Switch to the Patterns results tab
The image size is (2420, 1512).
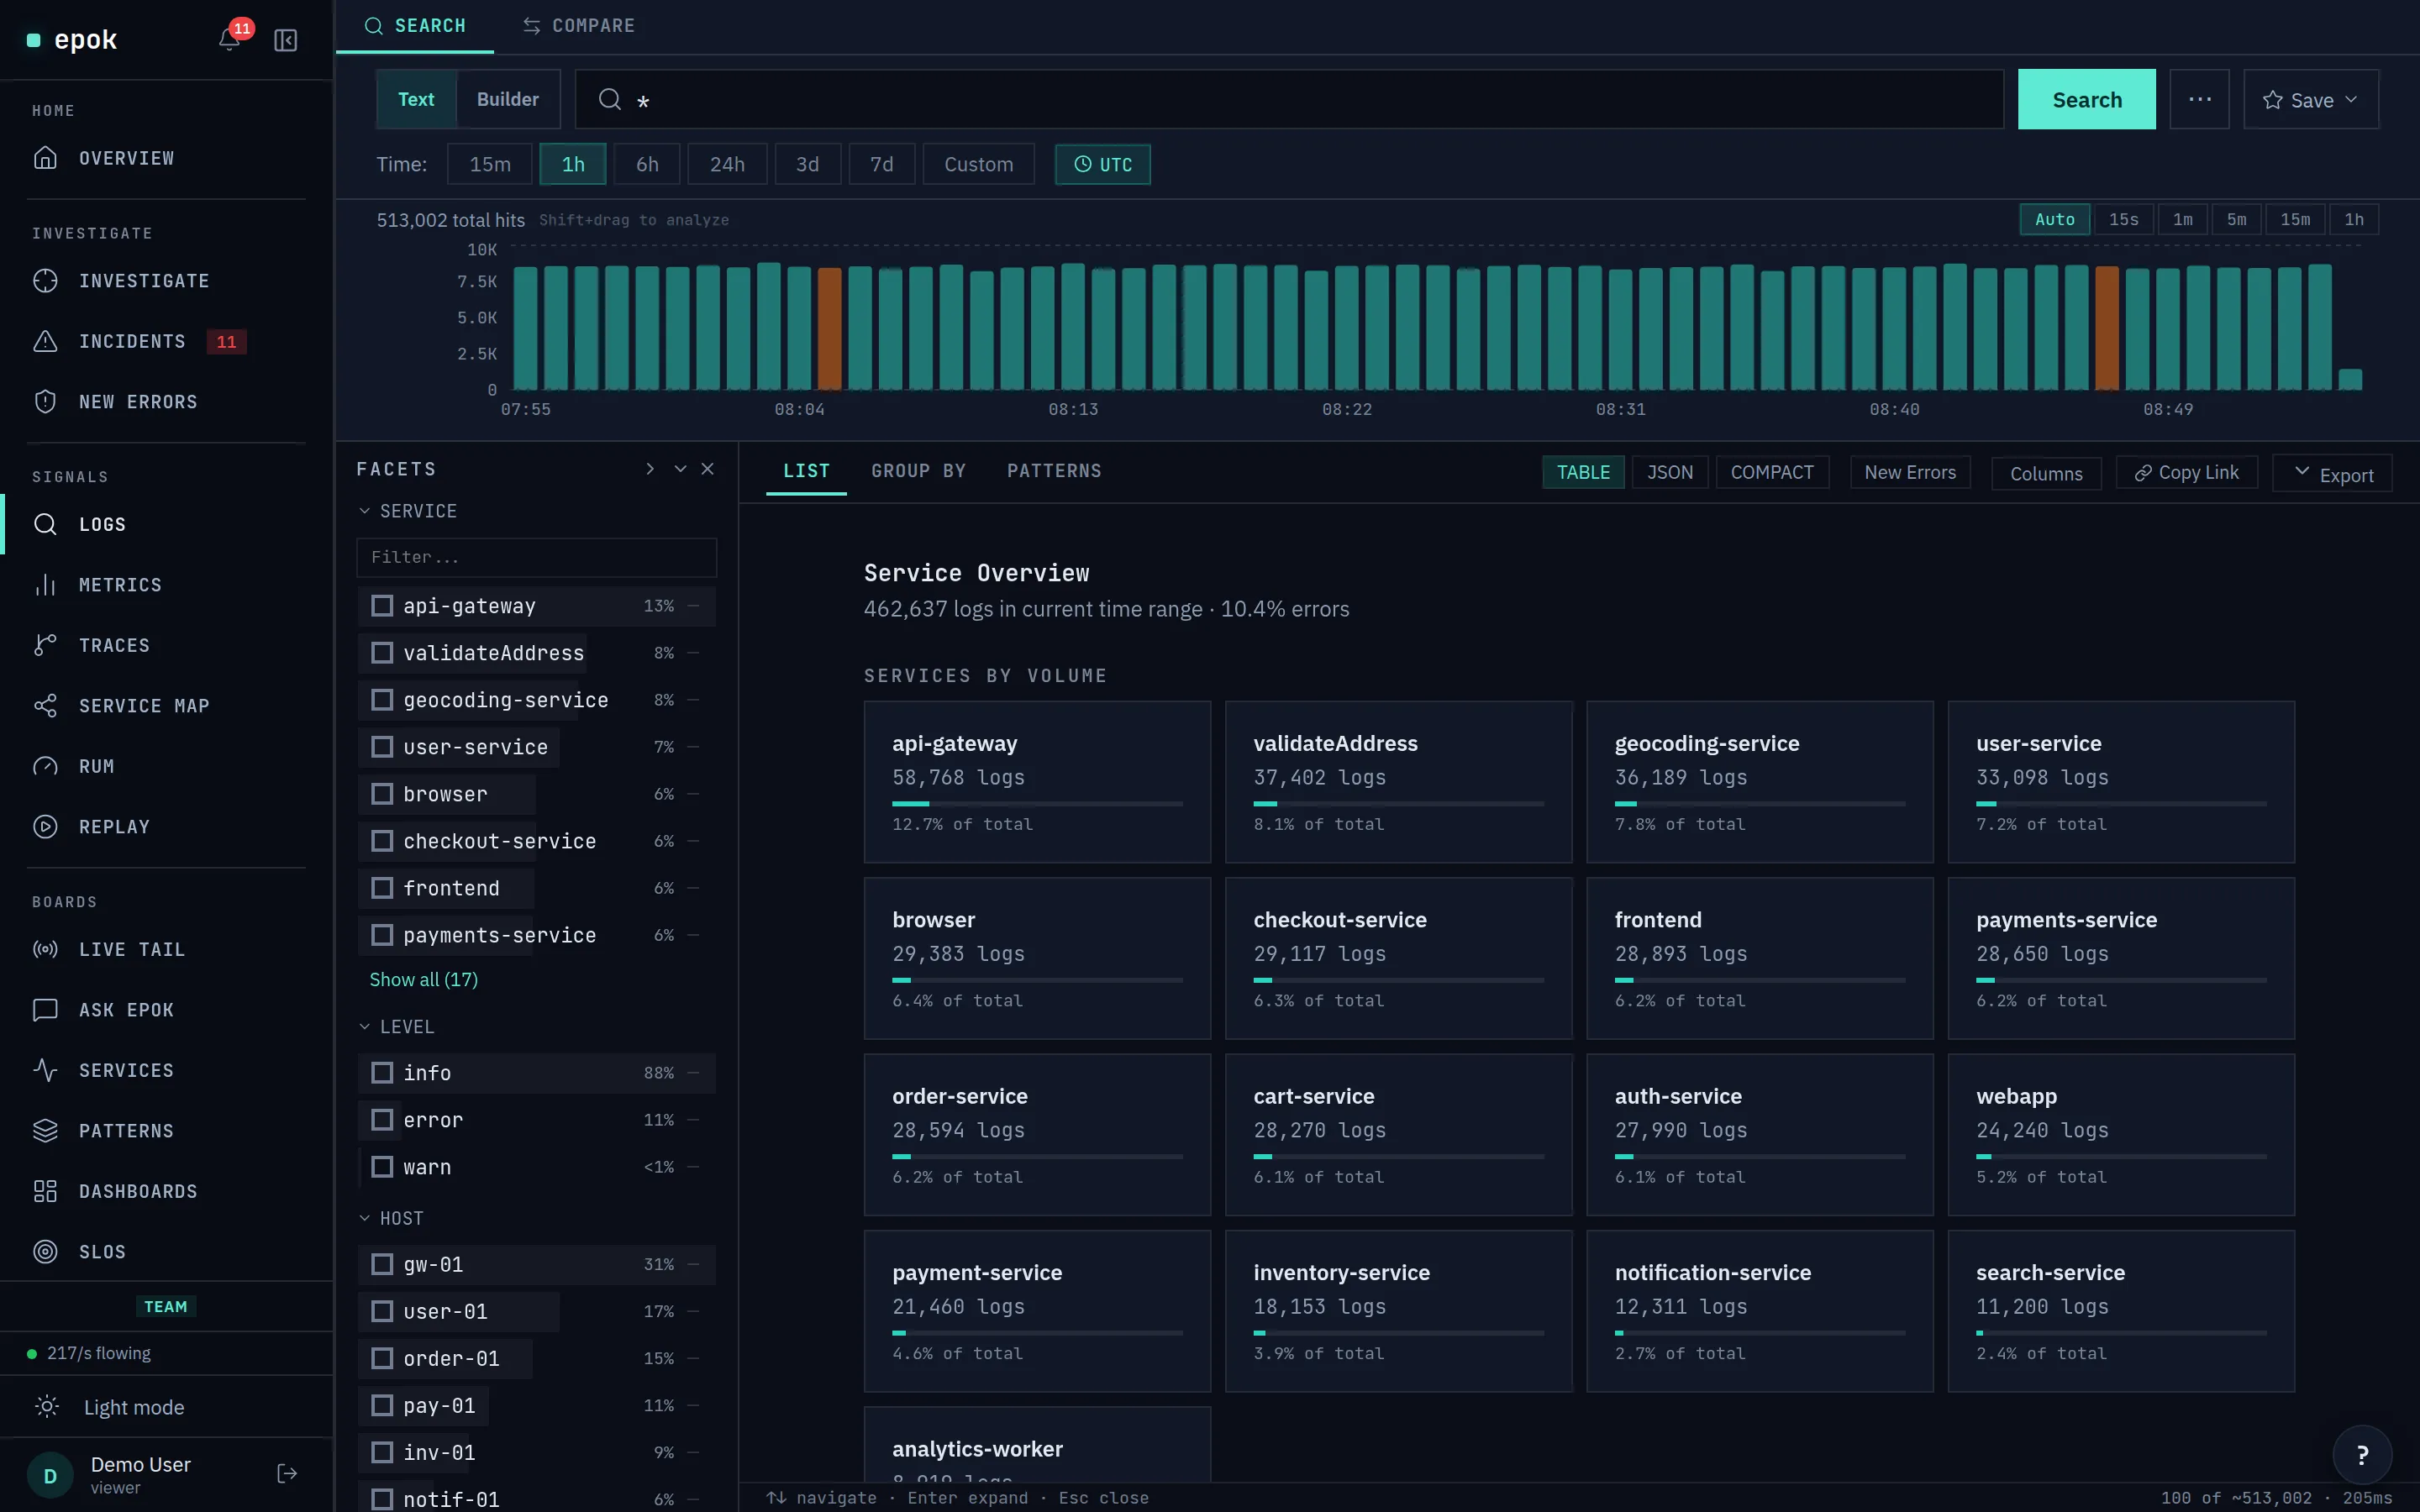(x=1054, y=471)
